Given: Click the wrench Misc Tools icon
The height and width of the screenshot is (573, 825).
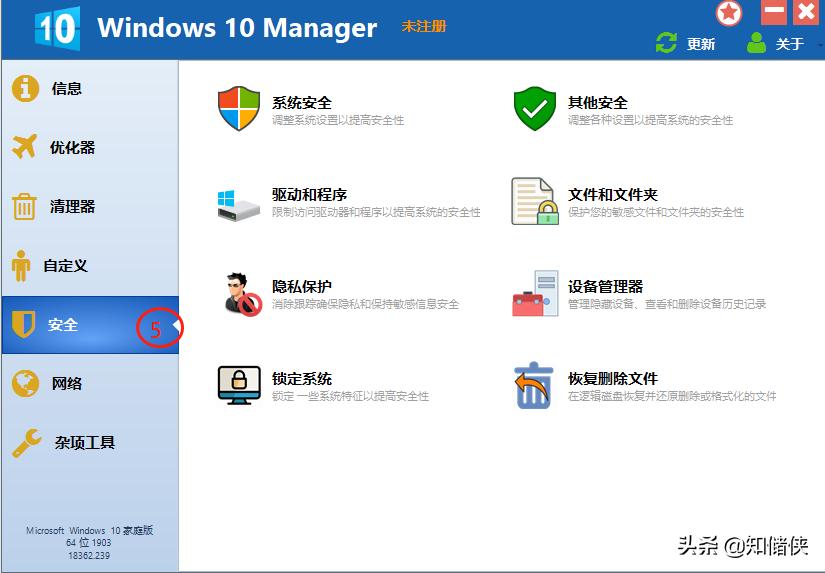Looking at the screenshot, I should [26, 443].
